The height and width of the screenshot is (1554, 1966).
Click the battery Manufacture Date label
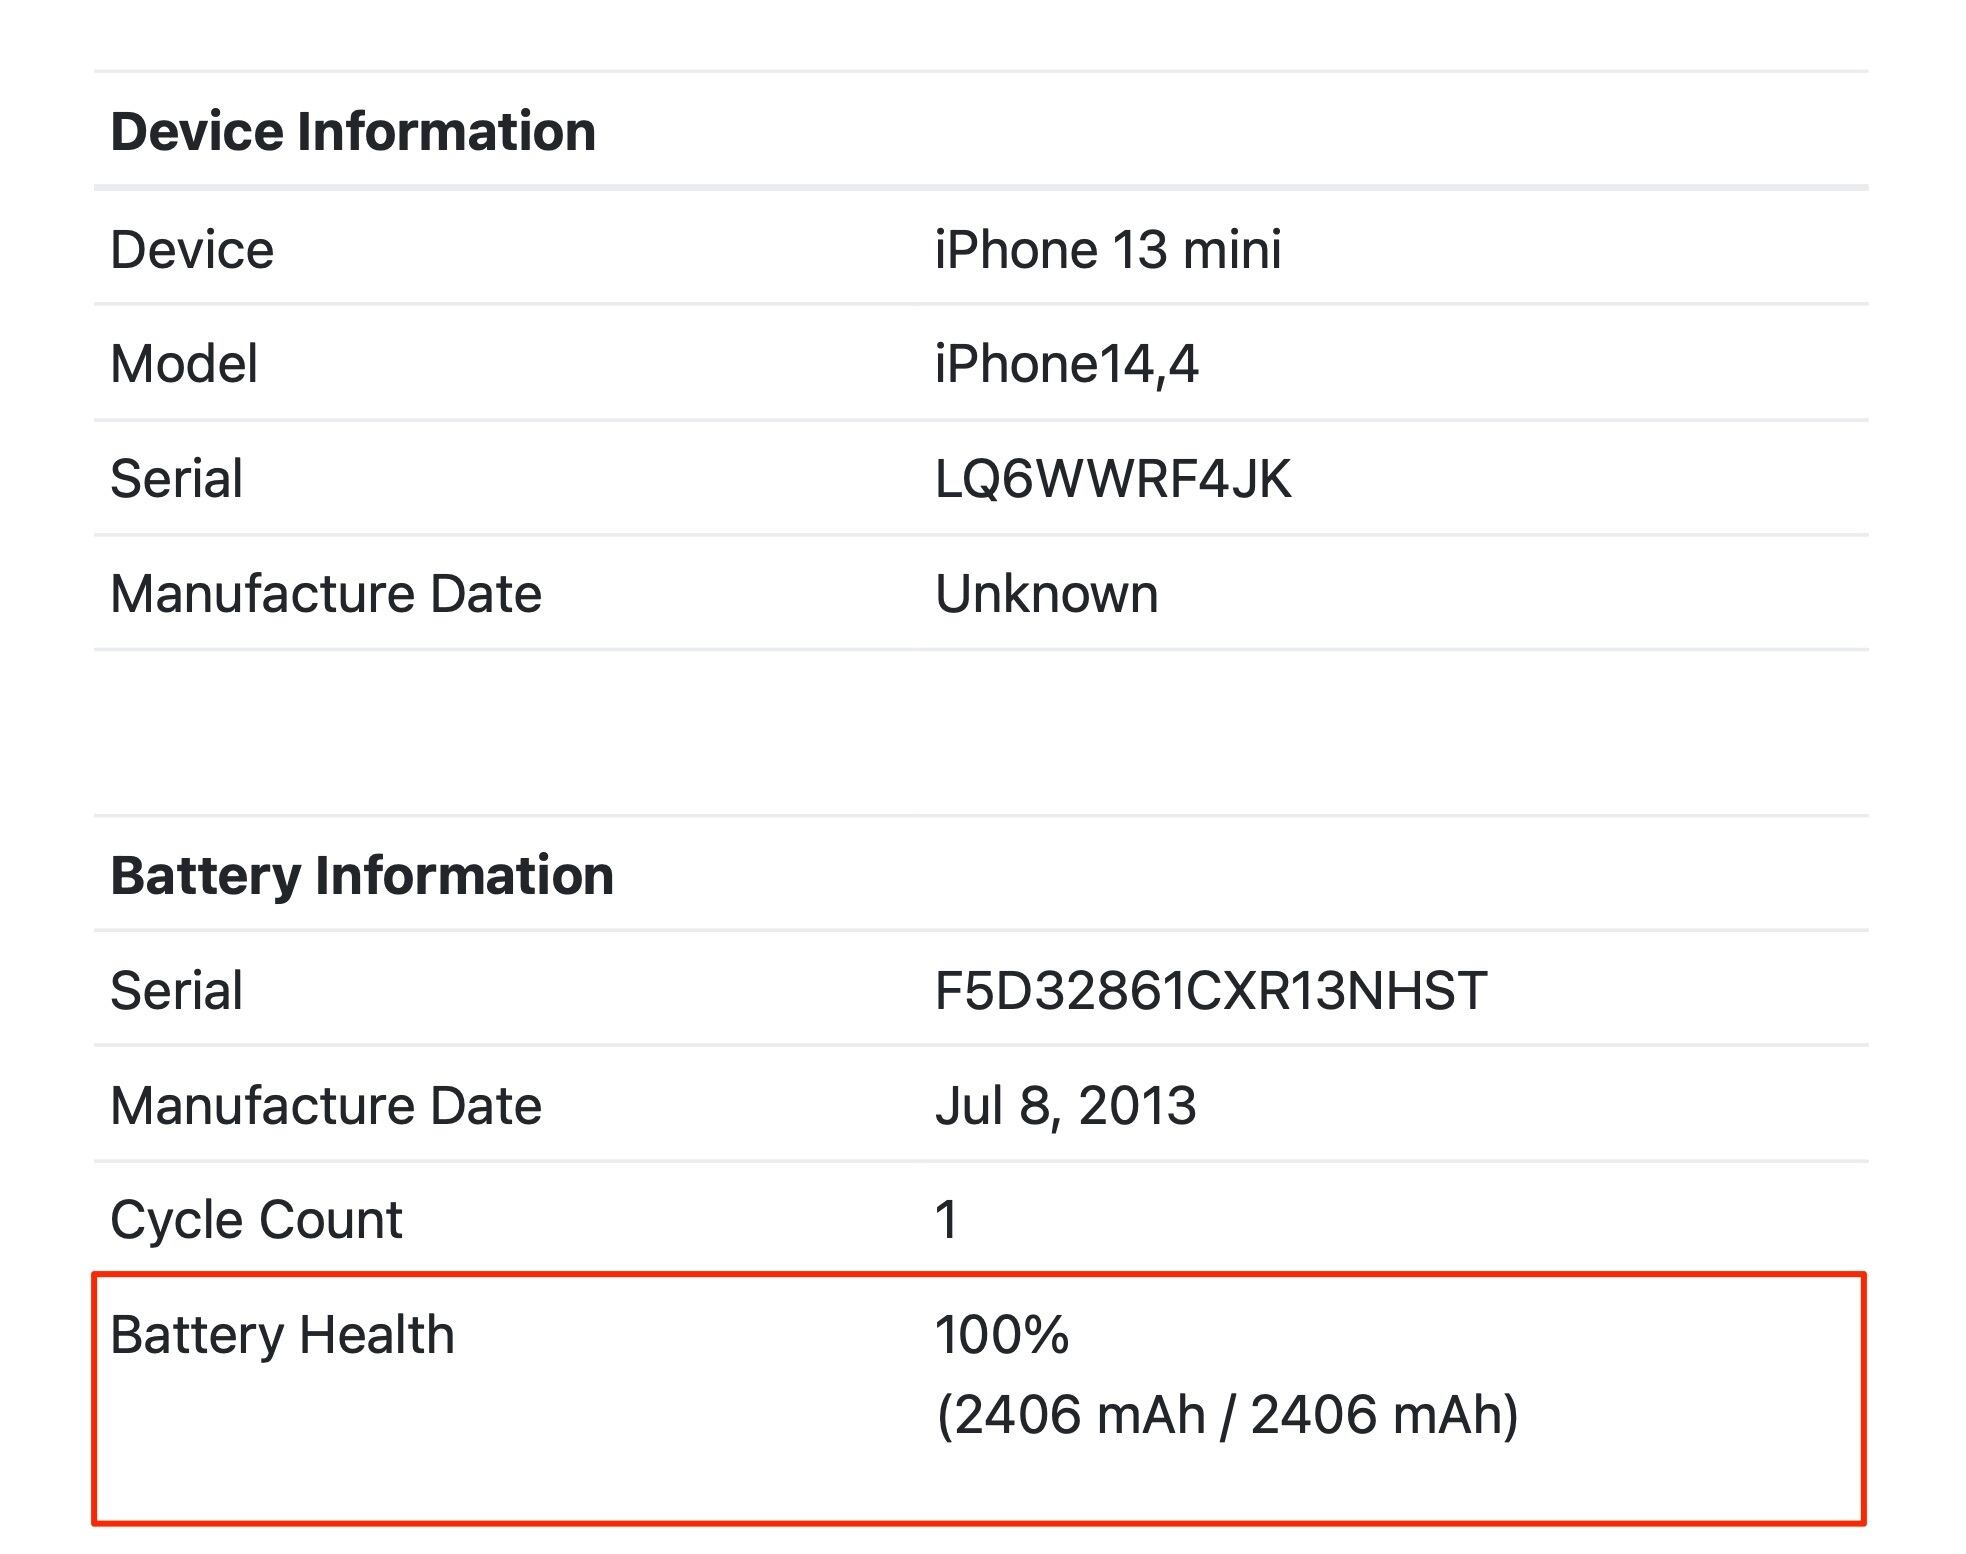[x=326, y=1106]
